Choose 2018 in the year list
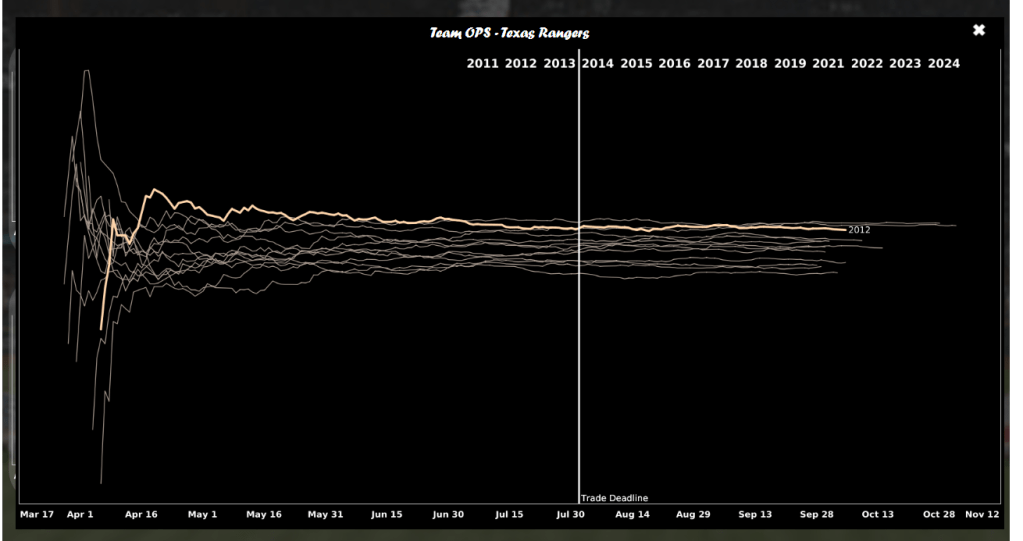This screenshot has height=541, width=1023. coord(752,64)
